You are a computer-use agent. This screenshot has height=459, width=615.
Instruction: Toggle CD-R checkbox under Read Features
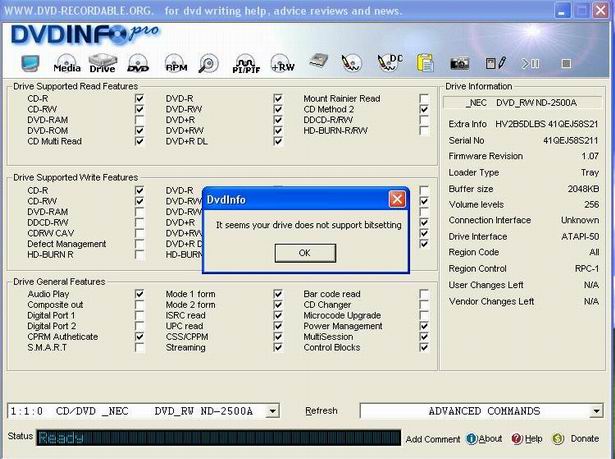[x=139, y=98]
